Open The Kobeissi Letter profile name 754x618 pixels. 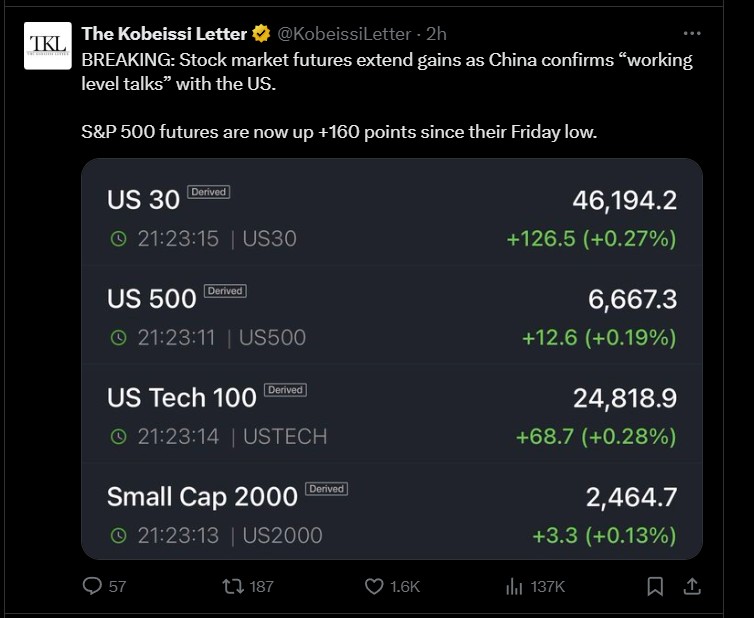coord(165,34)
